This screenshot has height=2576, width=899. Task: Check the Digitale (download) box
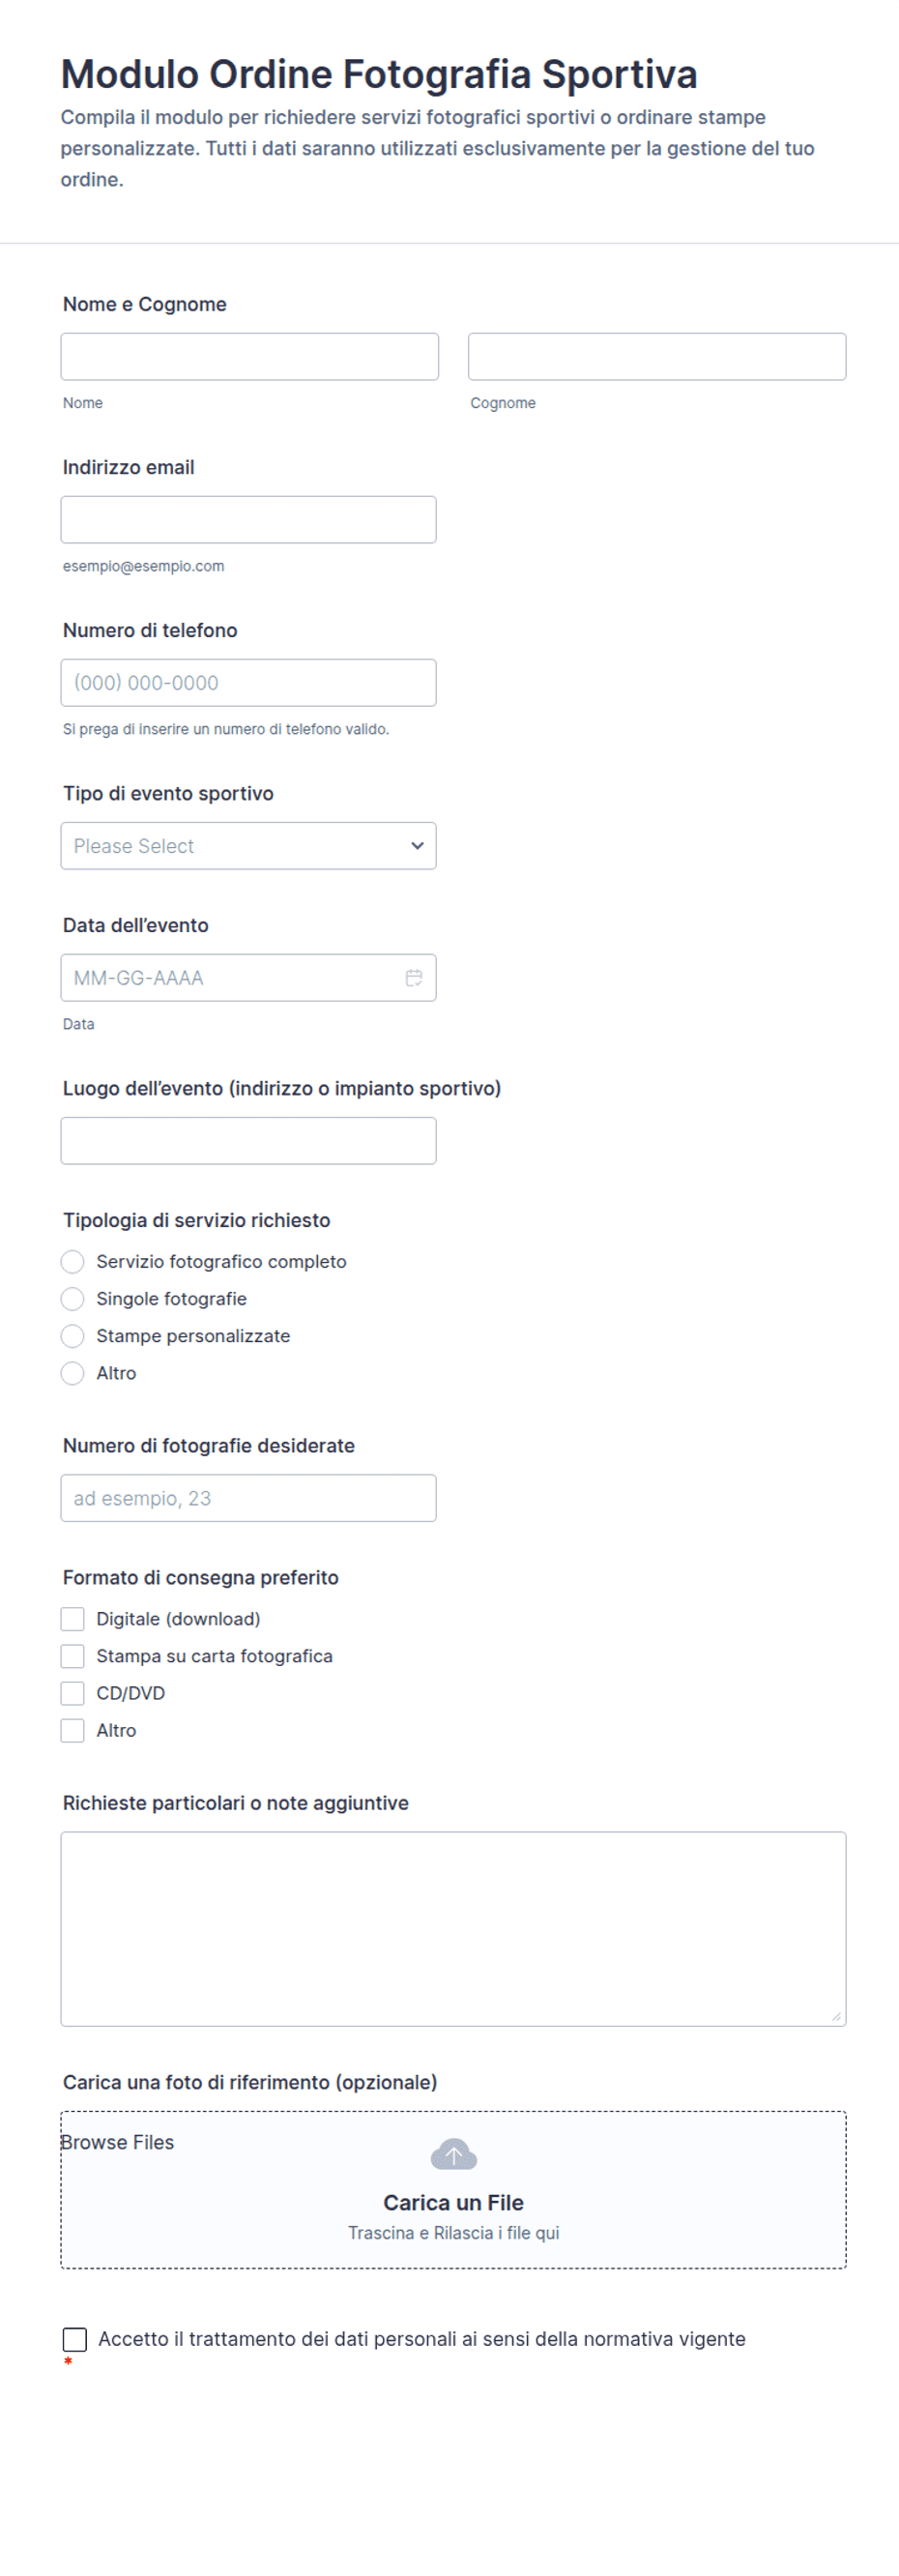coord(73,1619)
